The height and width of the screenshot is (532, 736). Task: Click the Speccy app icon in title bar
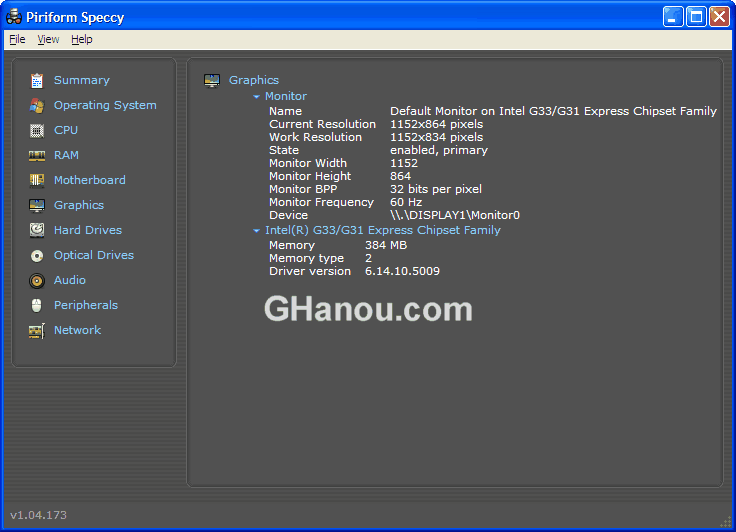click(14, 16)
